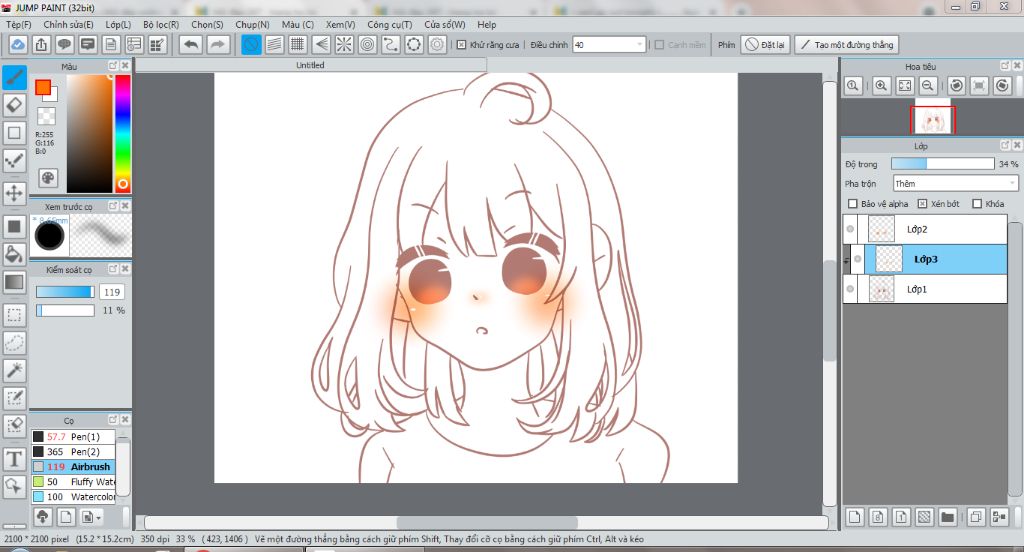The height and width of the screenshot is (552, 1024).
Task: Enable vanishing point snap
Action: point(321,44)
